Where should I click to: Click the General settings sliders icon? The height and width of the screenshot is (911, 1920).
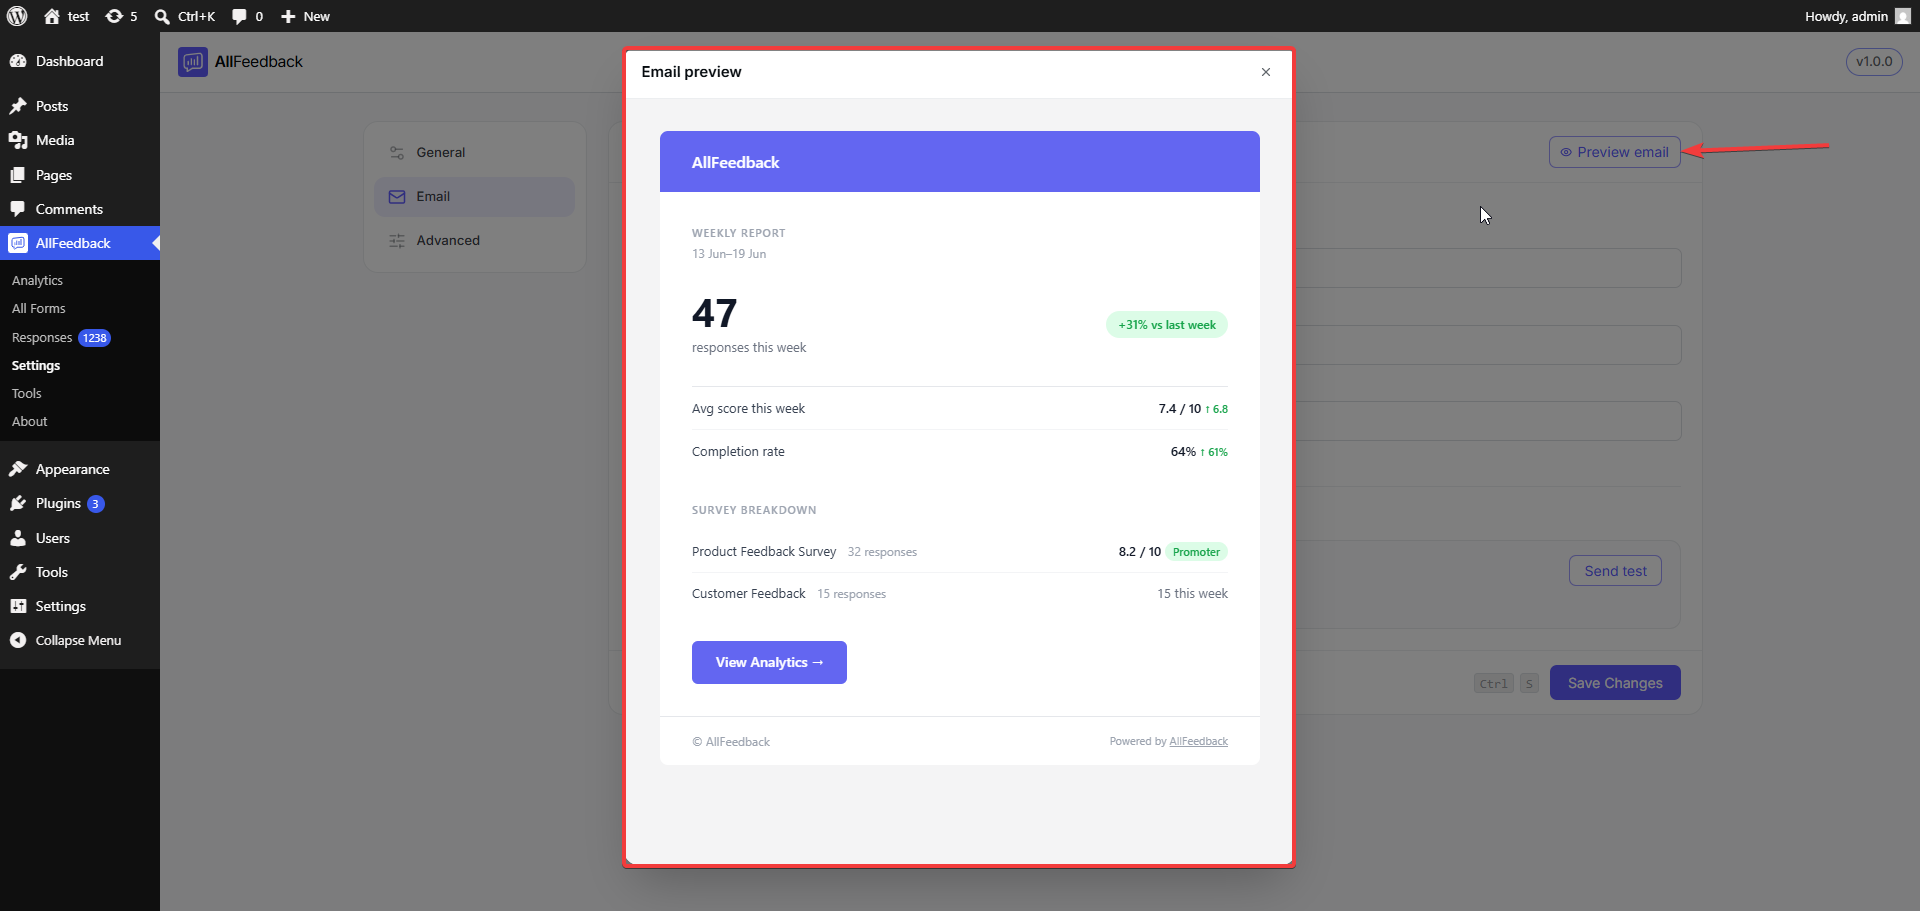pos(397,153)
